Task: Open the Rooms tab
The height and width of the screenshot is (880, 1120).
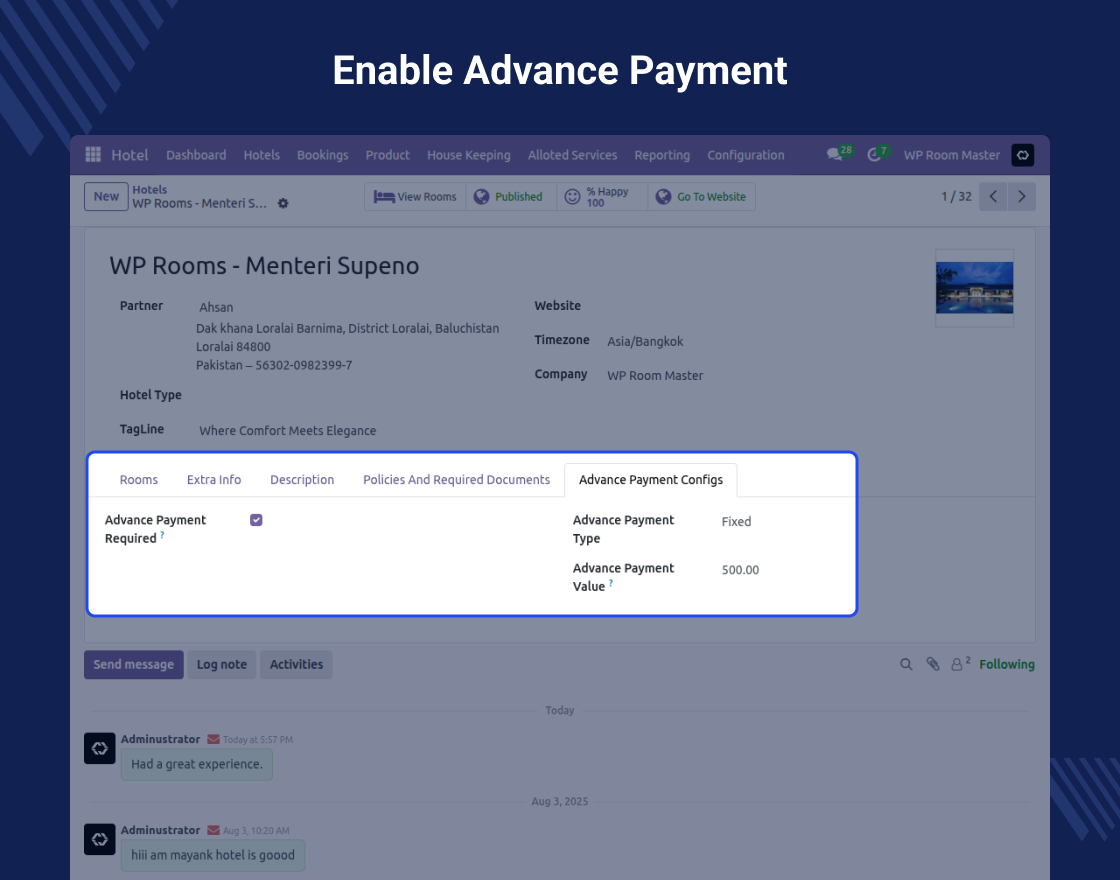Action: (x=139, y=480)
